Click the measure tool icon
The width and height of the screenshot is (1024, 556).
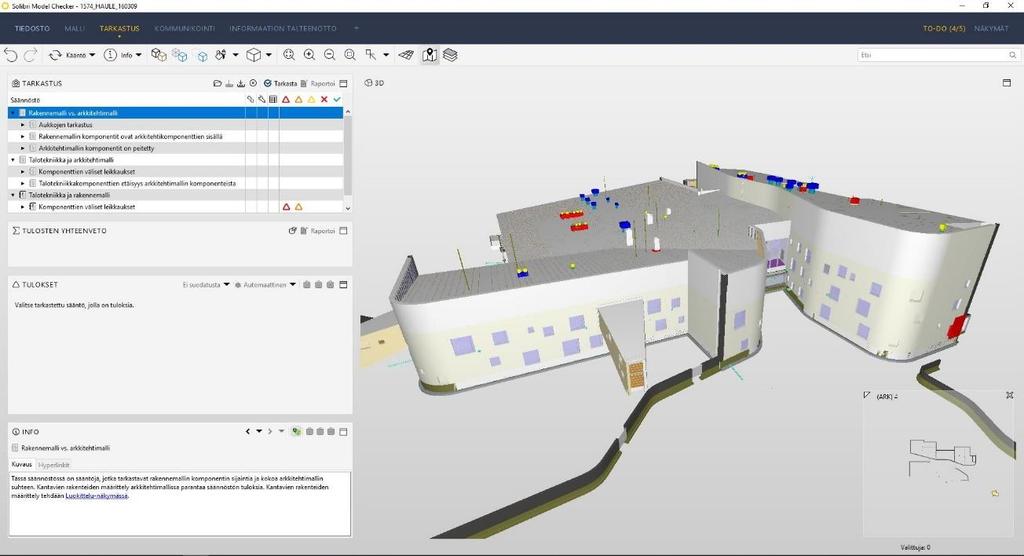pyautogui.click(x=371, y=55)
